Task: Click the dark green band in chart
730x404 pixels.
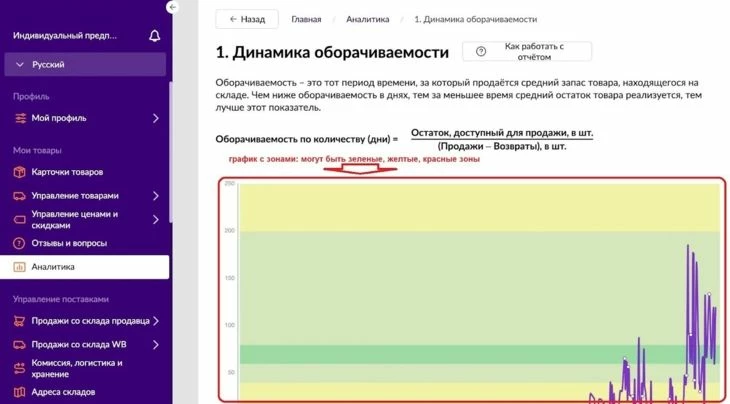Action: click(x=480, y=354)
